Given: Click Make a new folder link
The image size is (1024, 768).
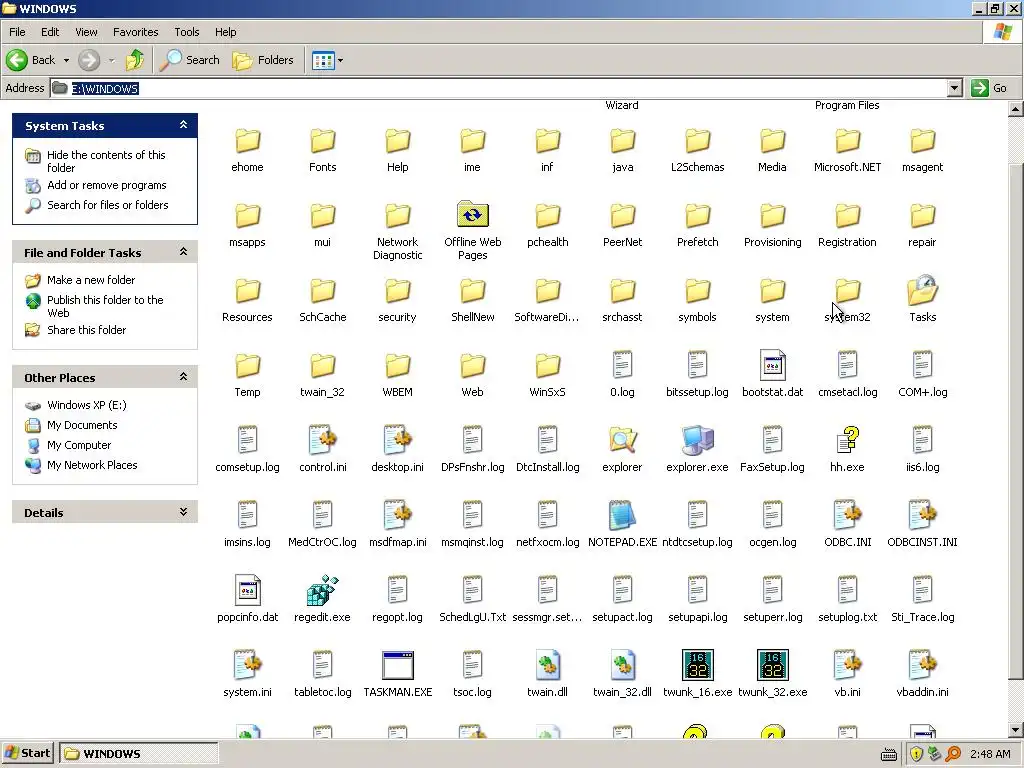Looking at the screenshot, I should 91,280.
